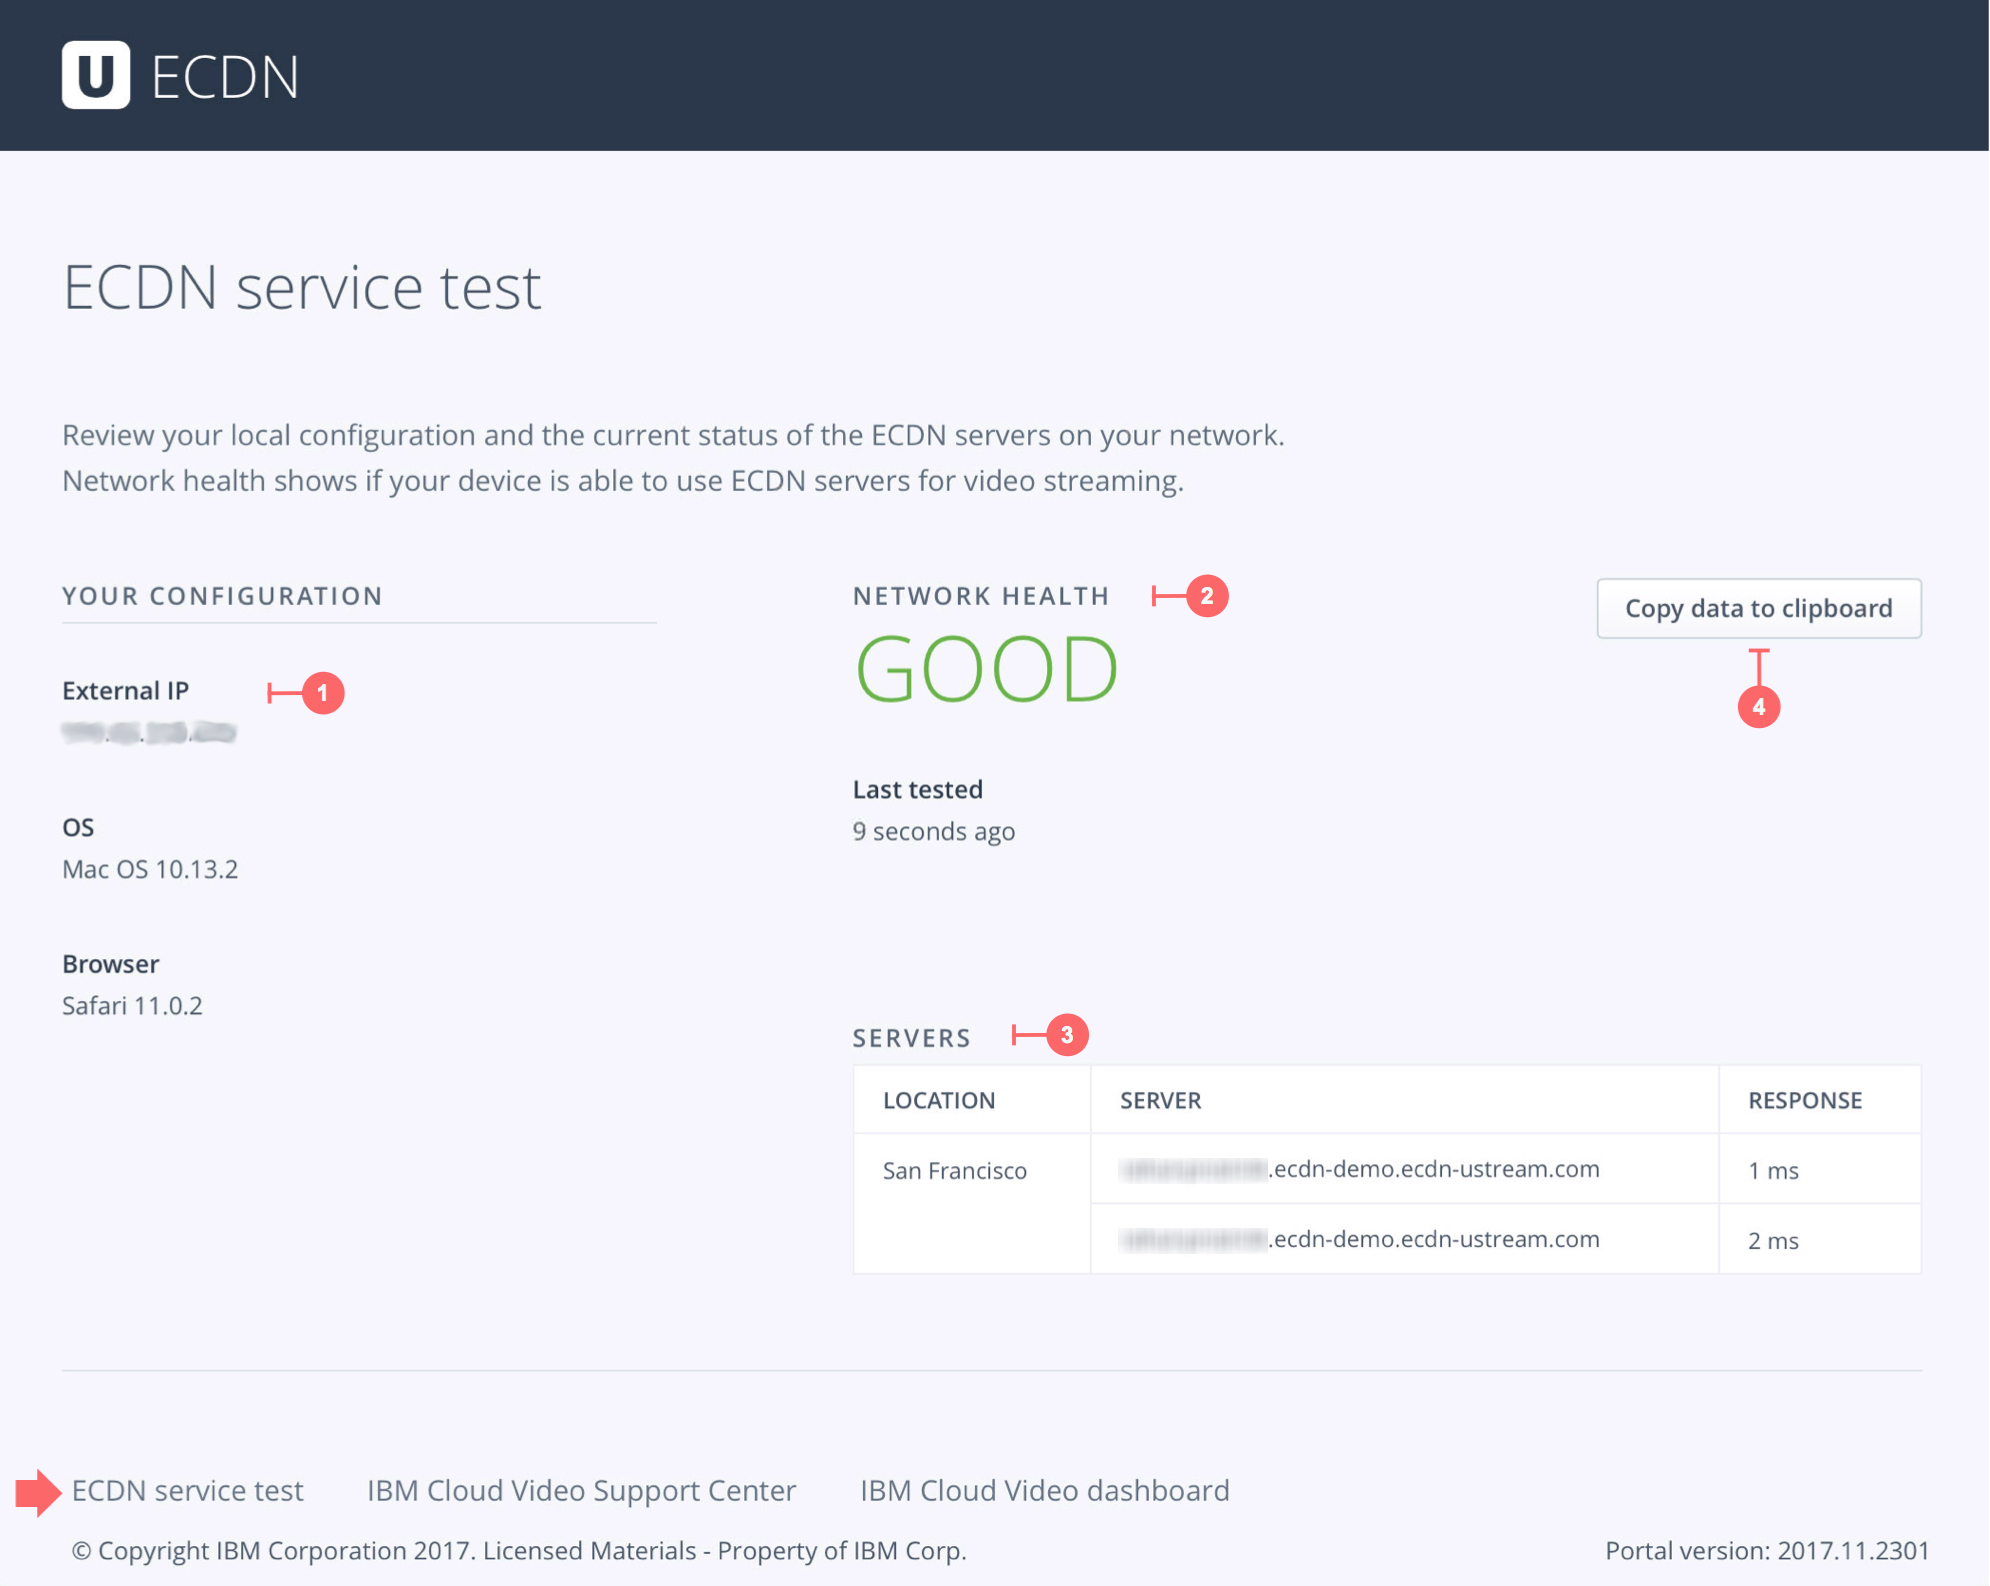The height and width of the screenshot is (1586, 1990).
Task: Click the IBM copyright notice text
Action: click(x=519, y=1550)
